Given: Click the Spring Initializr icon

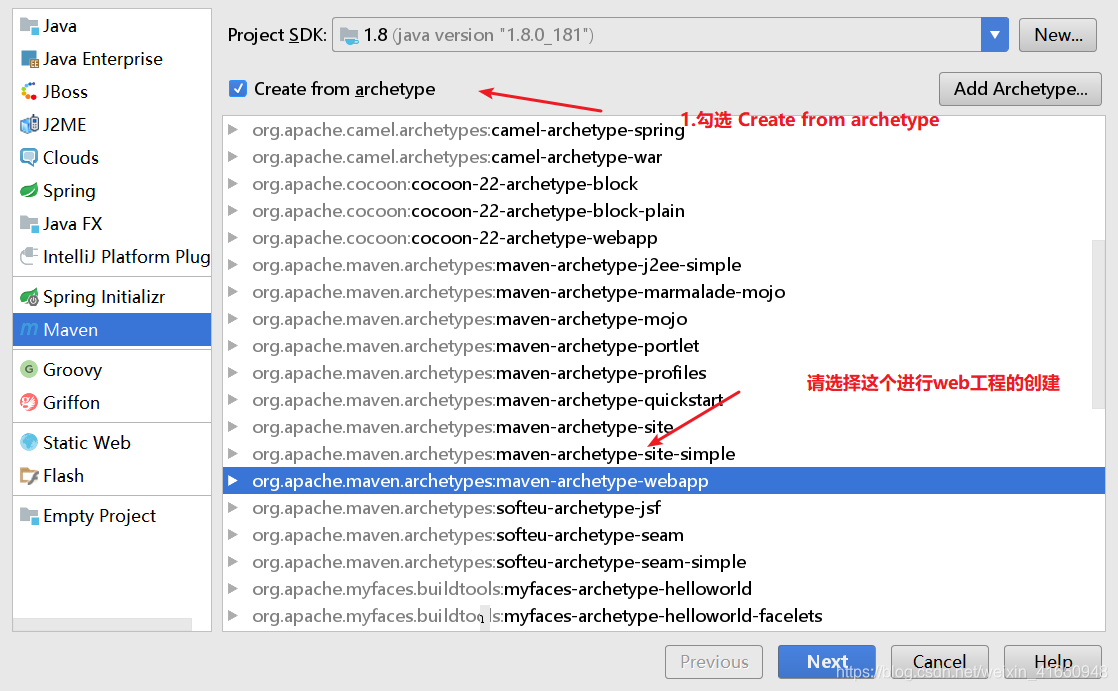Looking at the screenshot, I should 29,297.
